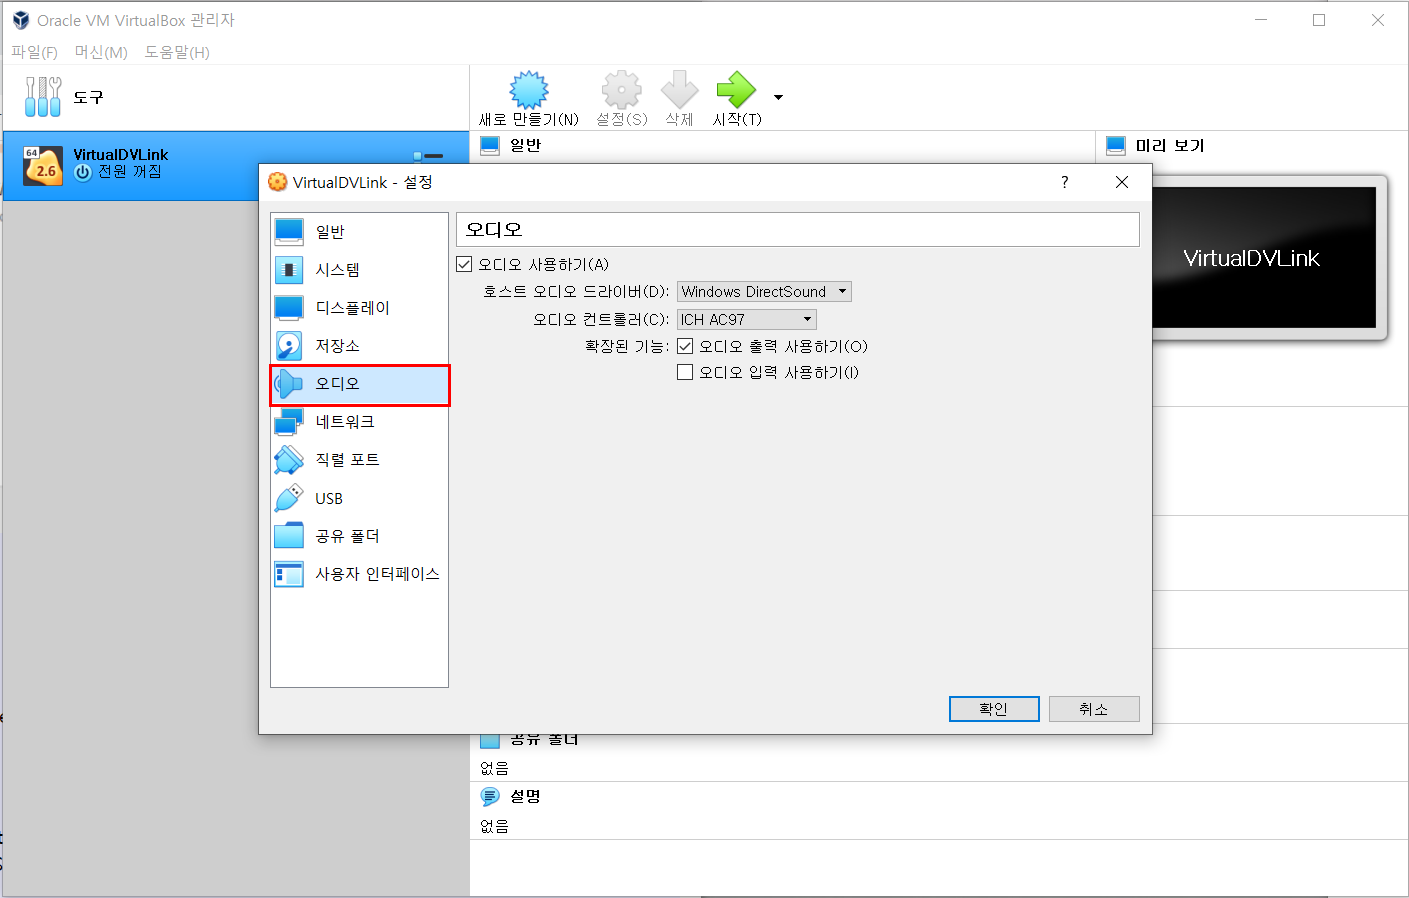Open the Help (도움말) menu
Image resolution: width=1409 pixels, height=898 pixels.
[177, 52]
